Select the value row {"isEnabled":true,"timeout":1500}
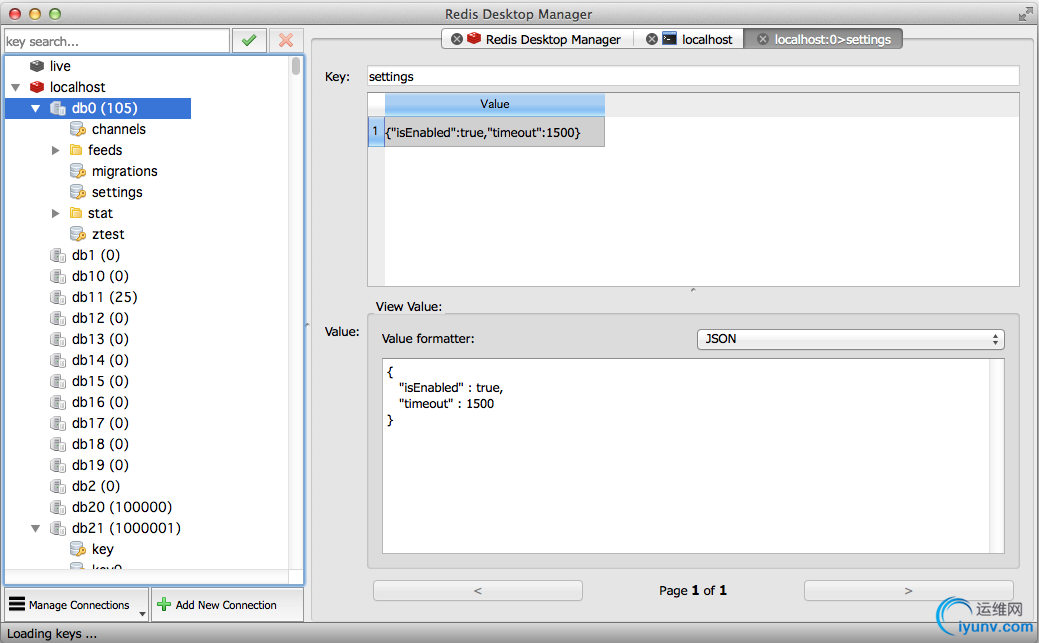This screenshot has height=643, width=1039. coord(494,132)
